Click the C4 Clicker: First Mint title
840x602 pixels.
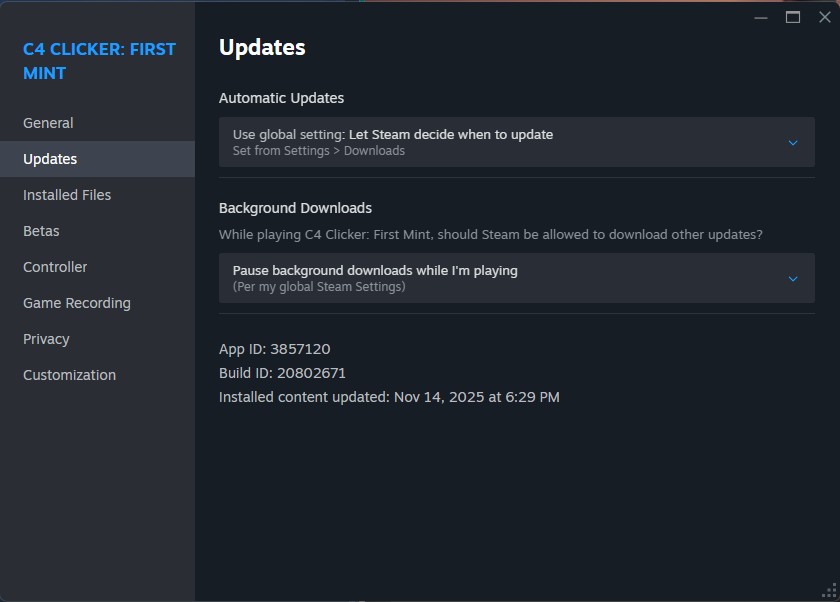(x=99, y=61)
